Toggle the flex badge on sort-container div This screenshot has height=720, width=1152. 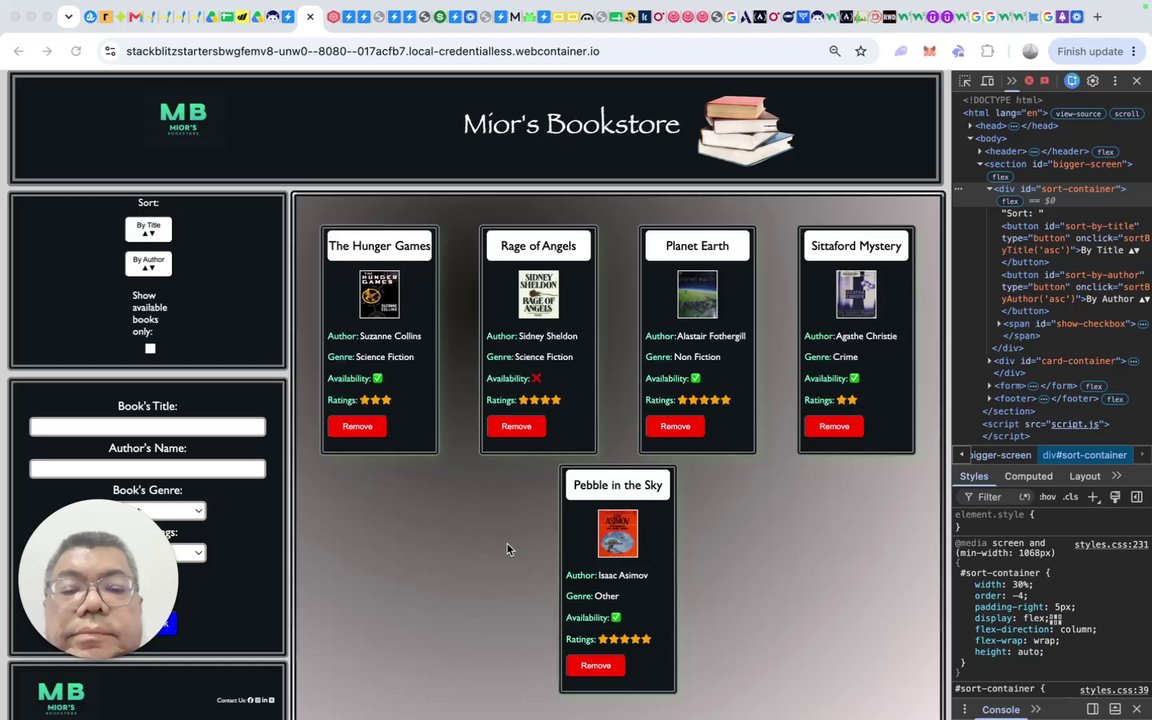1009,201
